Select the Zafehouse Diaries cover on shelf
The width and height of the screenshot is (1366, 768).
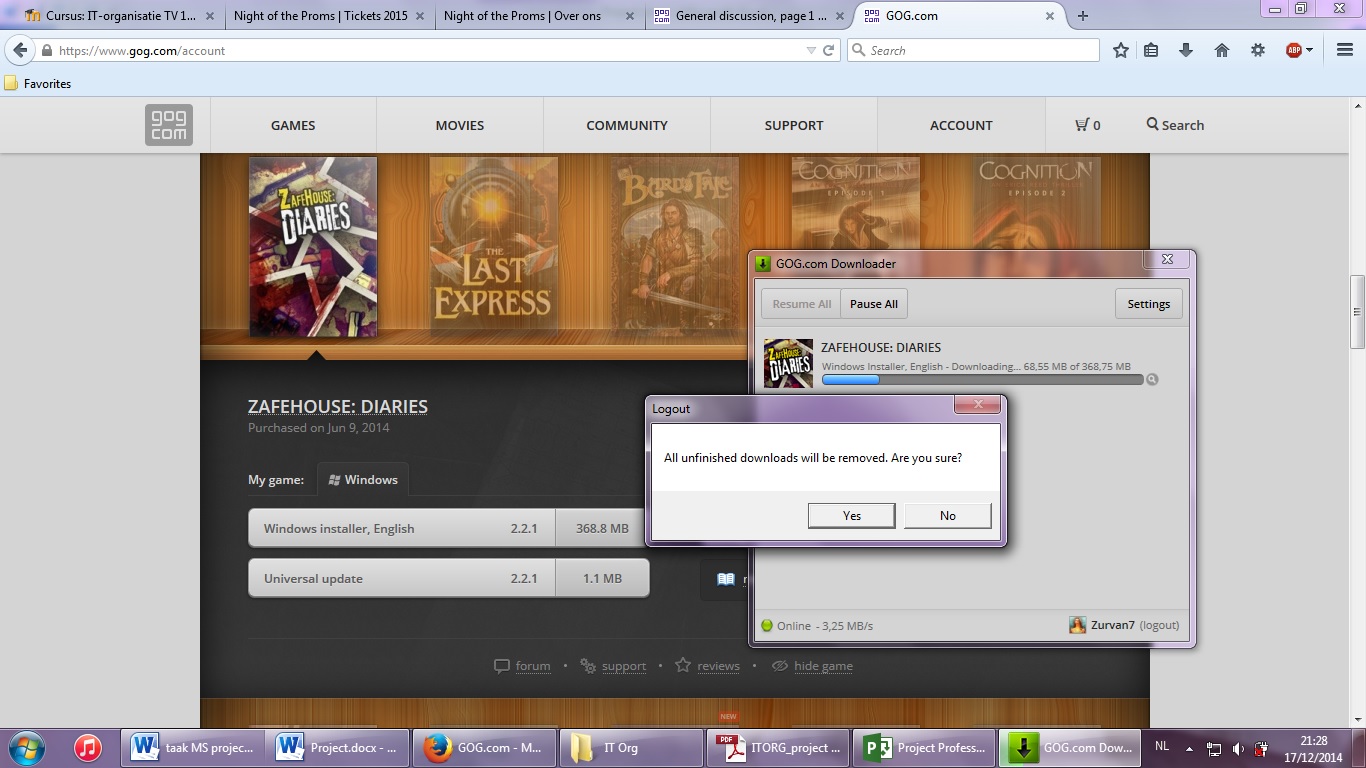coord(313,247)
